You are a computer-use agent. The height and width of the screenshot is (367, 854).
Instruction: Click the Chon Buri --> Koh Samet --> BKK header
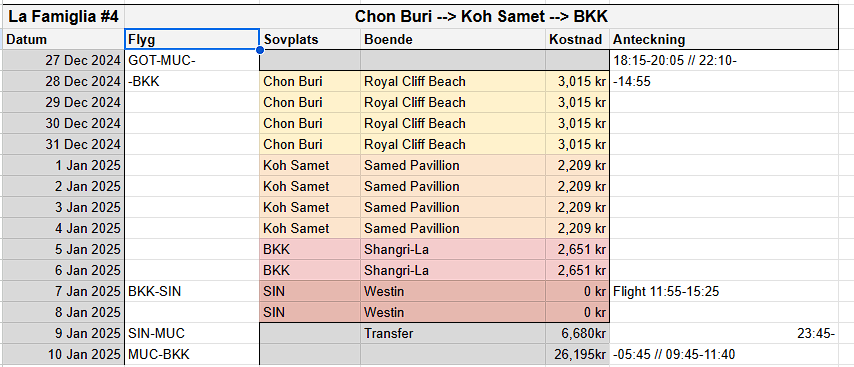(x=481, y=17)
